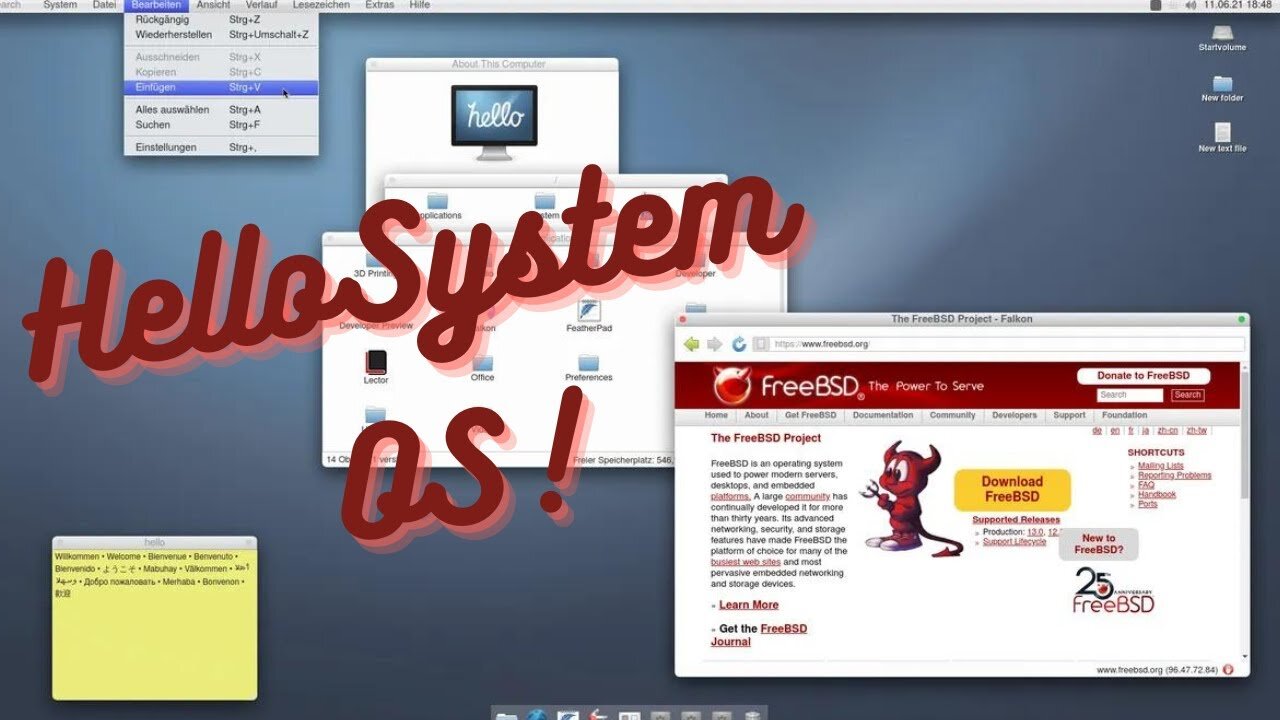Open the Bearbeiten menu's Einstellungen entry
This screenshot has width=1280, height=720.
point(164,146)
